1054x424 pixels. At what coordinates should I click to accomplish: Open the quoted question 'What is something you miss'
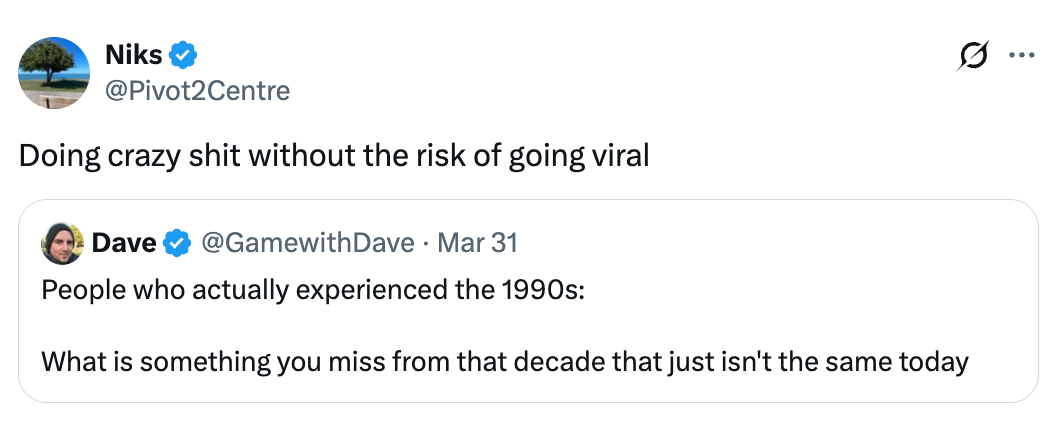pos(505,360)
